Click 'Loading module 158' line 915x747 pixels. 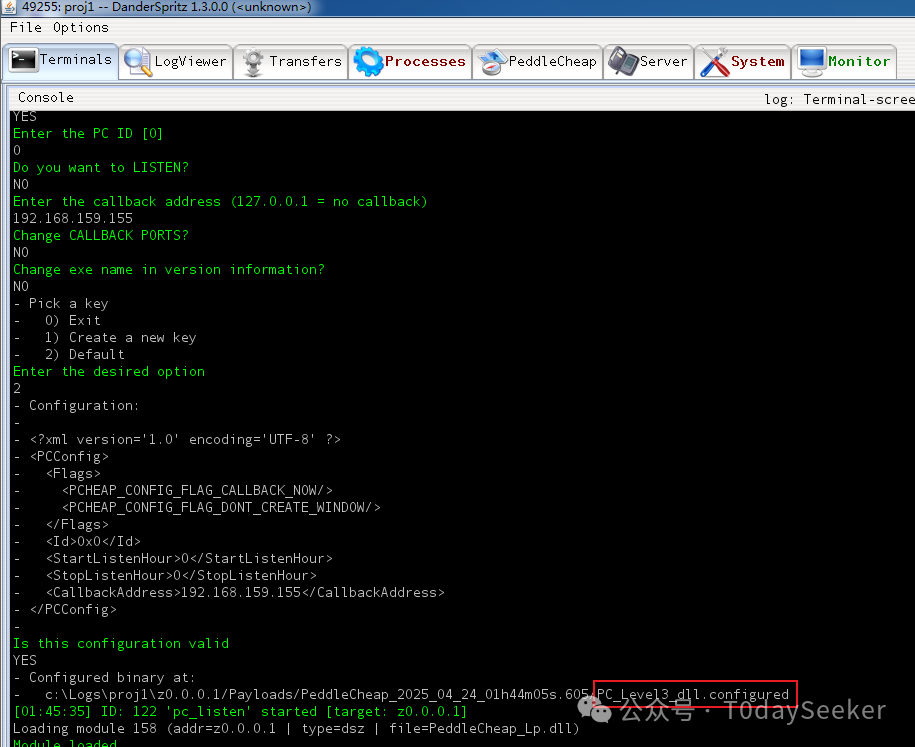(296, 728)
